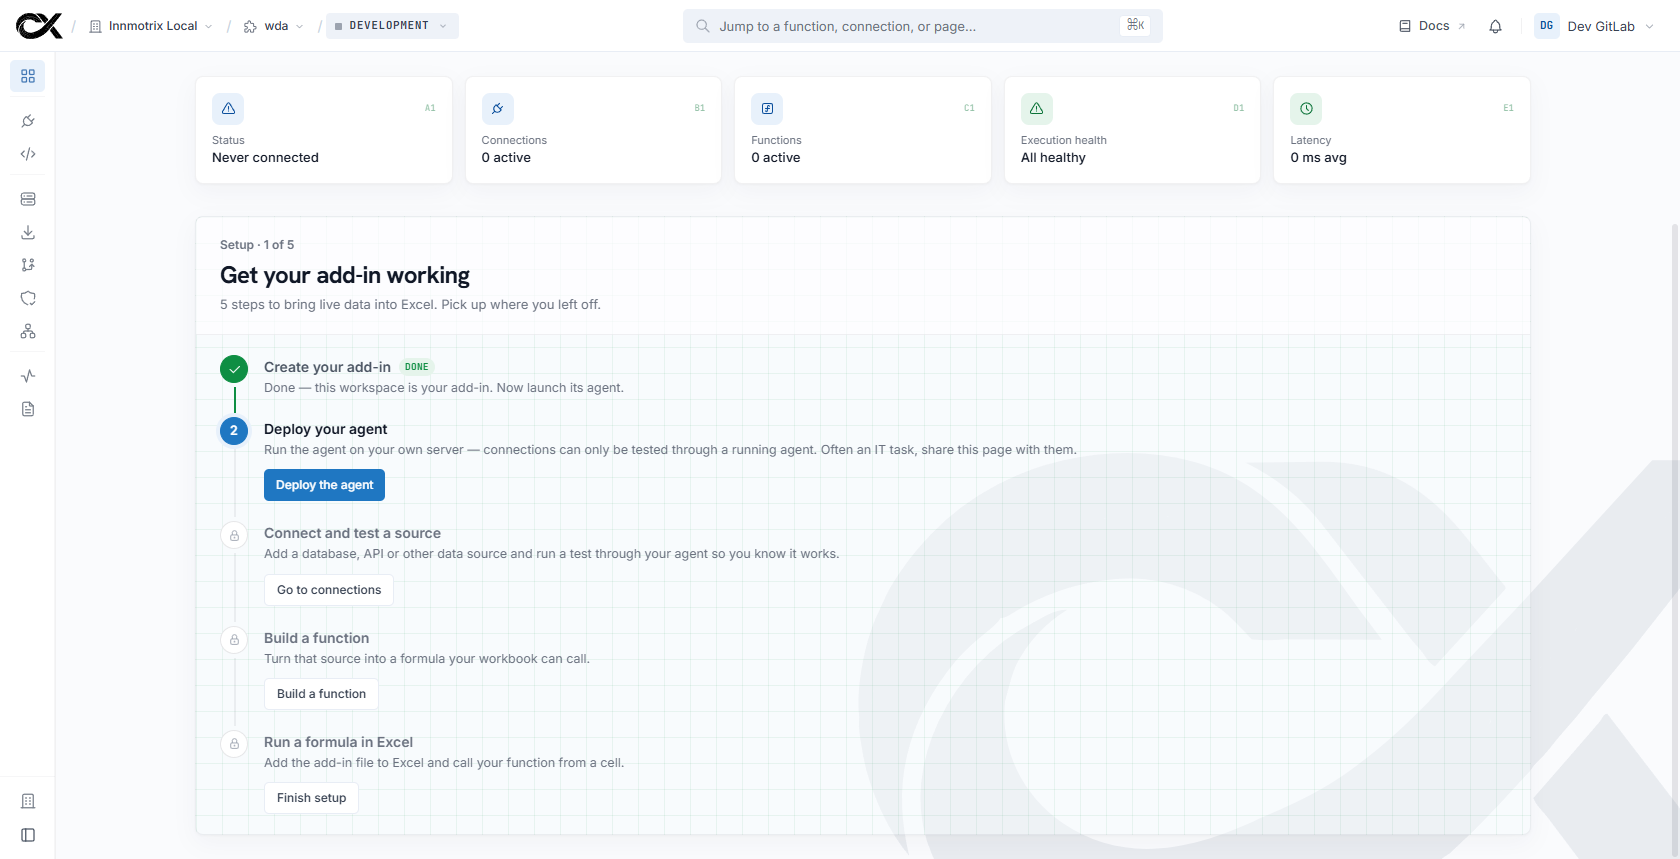Open the code brackets icon in sidebar

(x=28, y=154)
